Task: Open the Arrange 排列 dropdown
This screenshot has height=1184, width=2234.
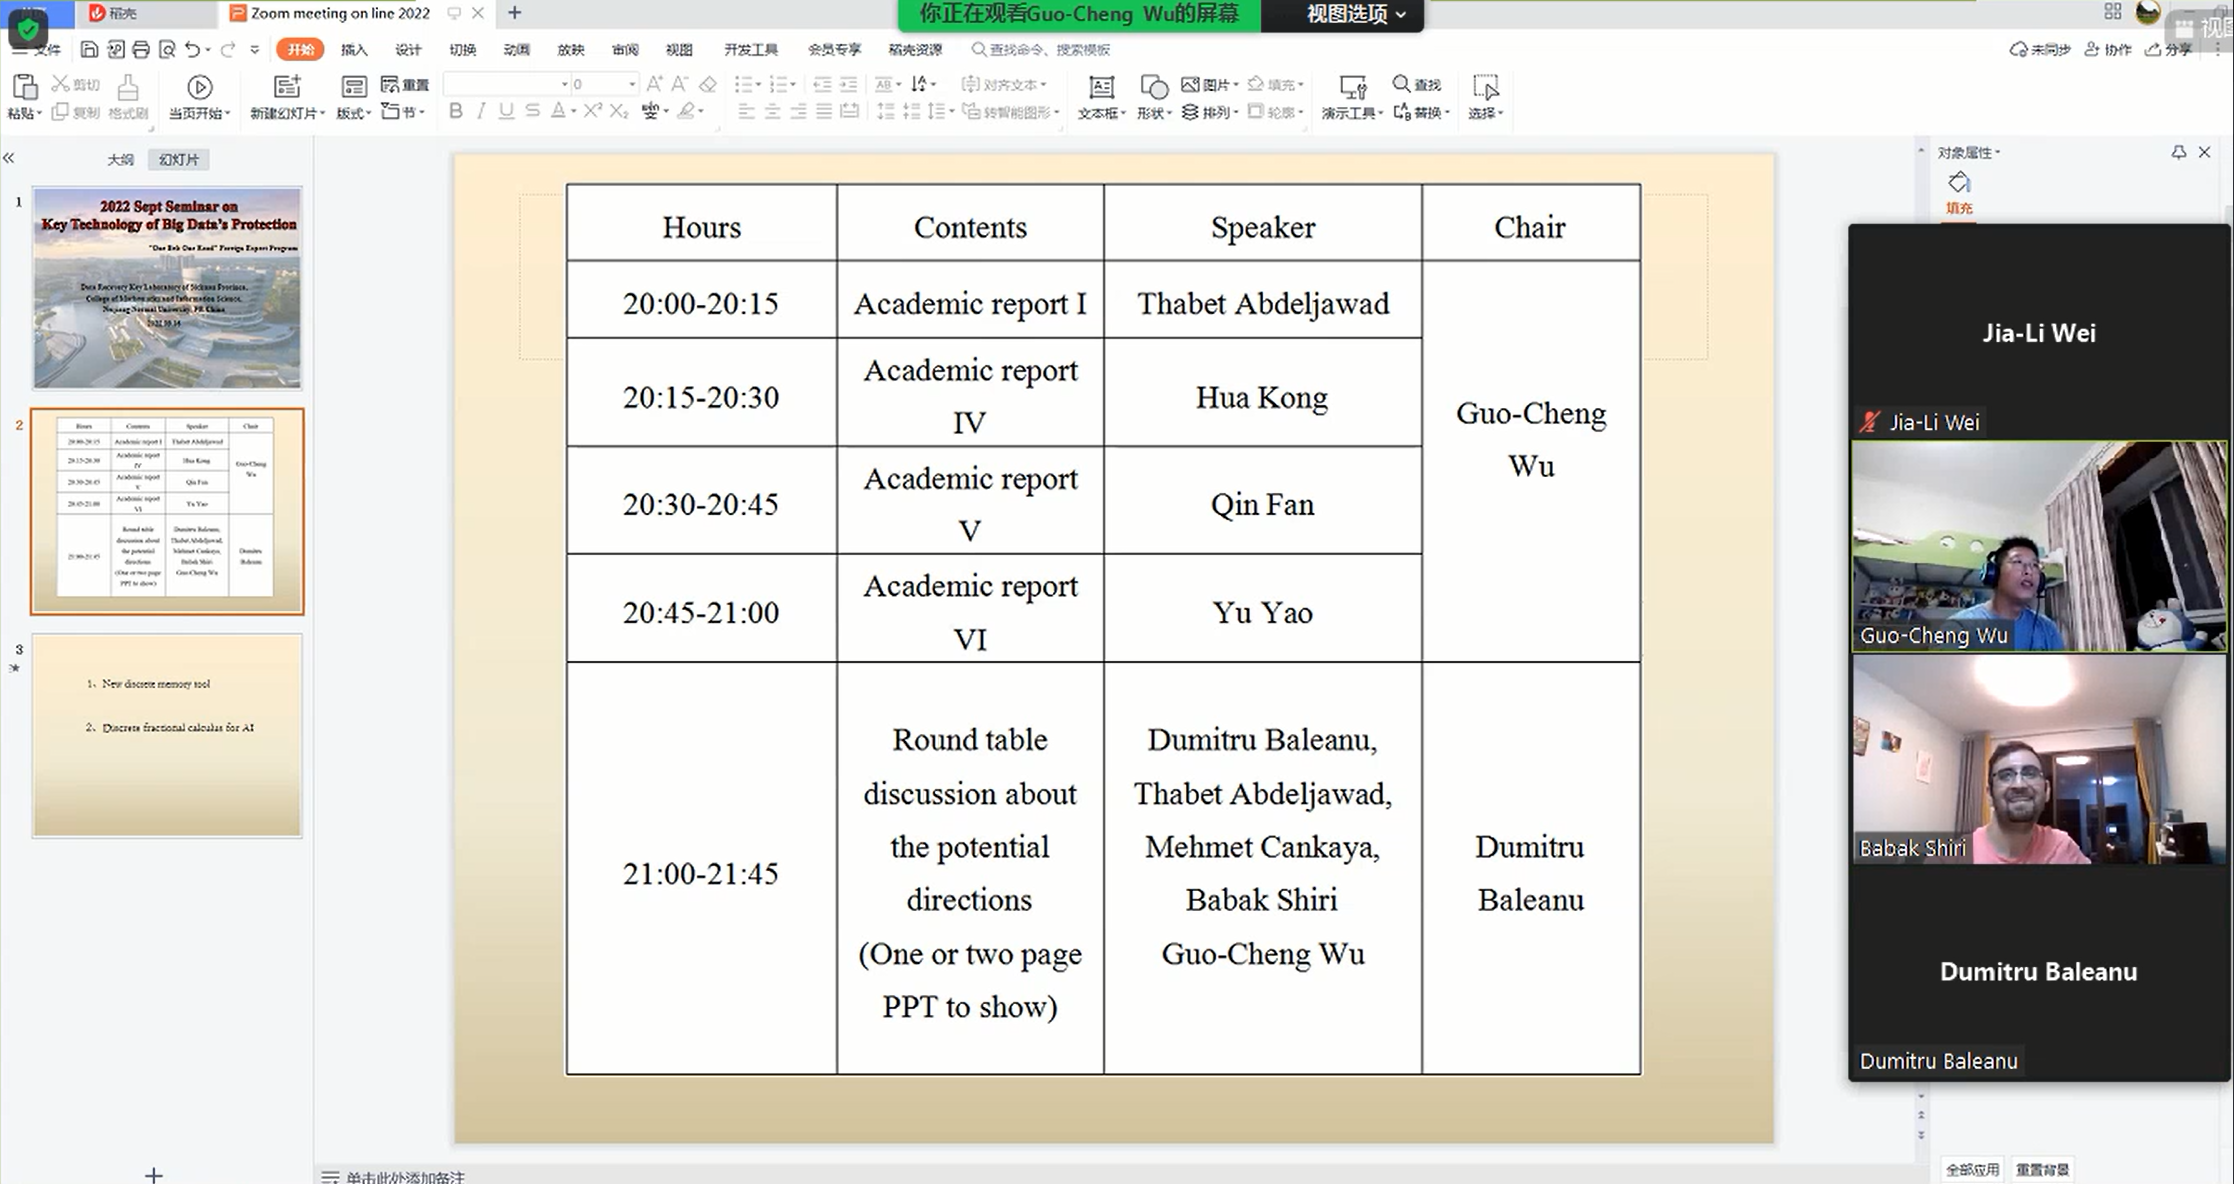Action: pos(1209,112)
